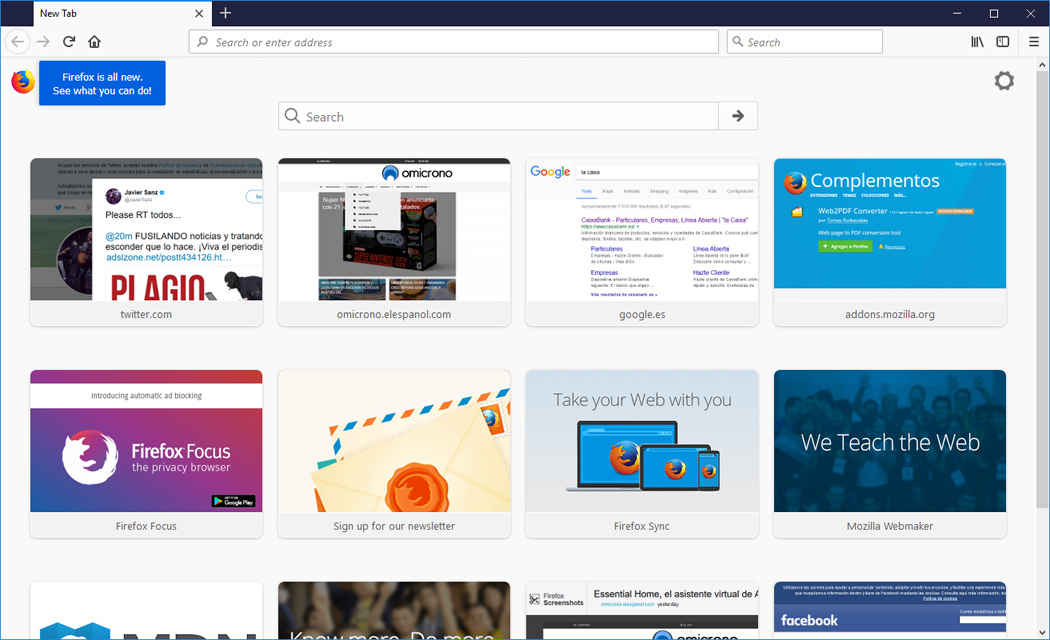Viewport: 1050px width, 640px height.
Task: Click the magnifier in the address bar
Action: [x=202, y=41]
